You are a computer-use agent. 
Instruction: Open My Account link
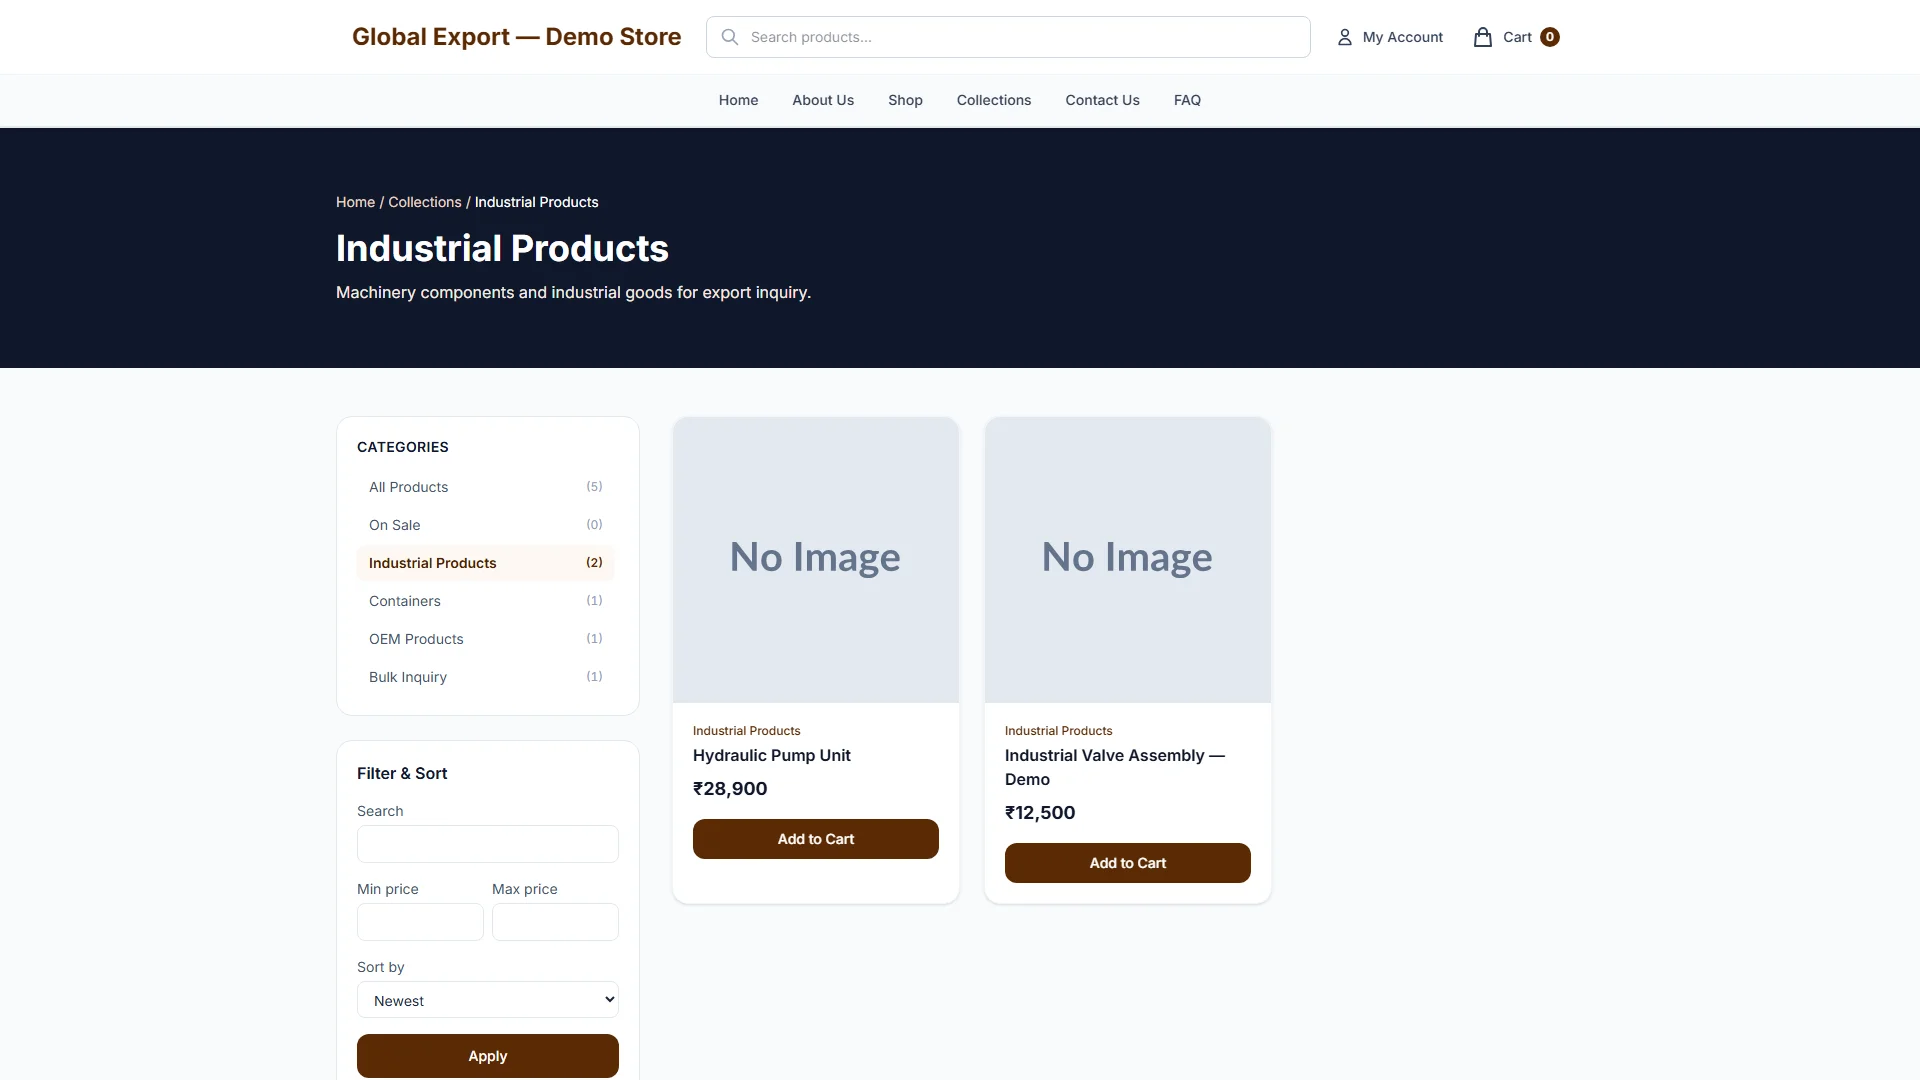(x=1391, y=37)
